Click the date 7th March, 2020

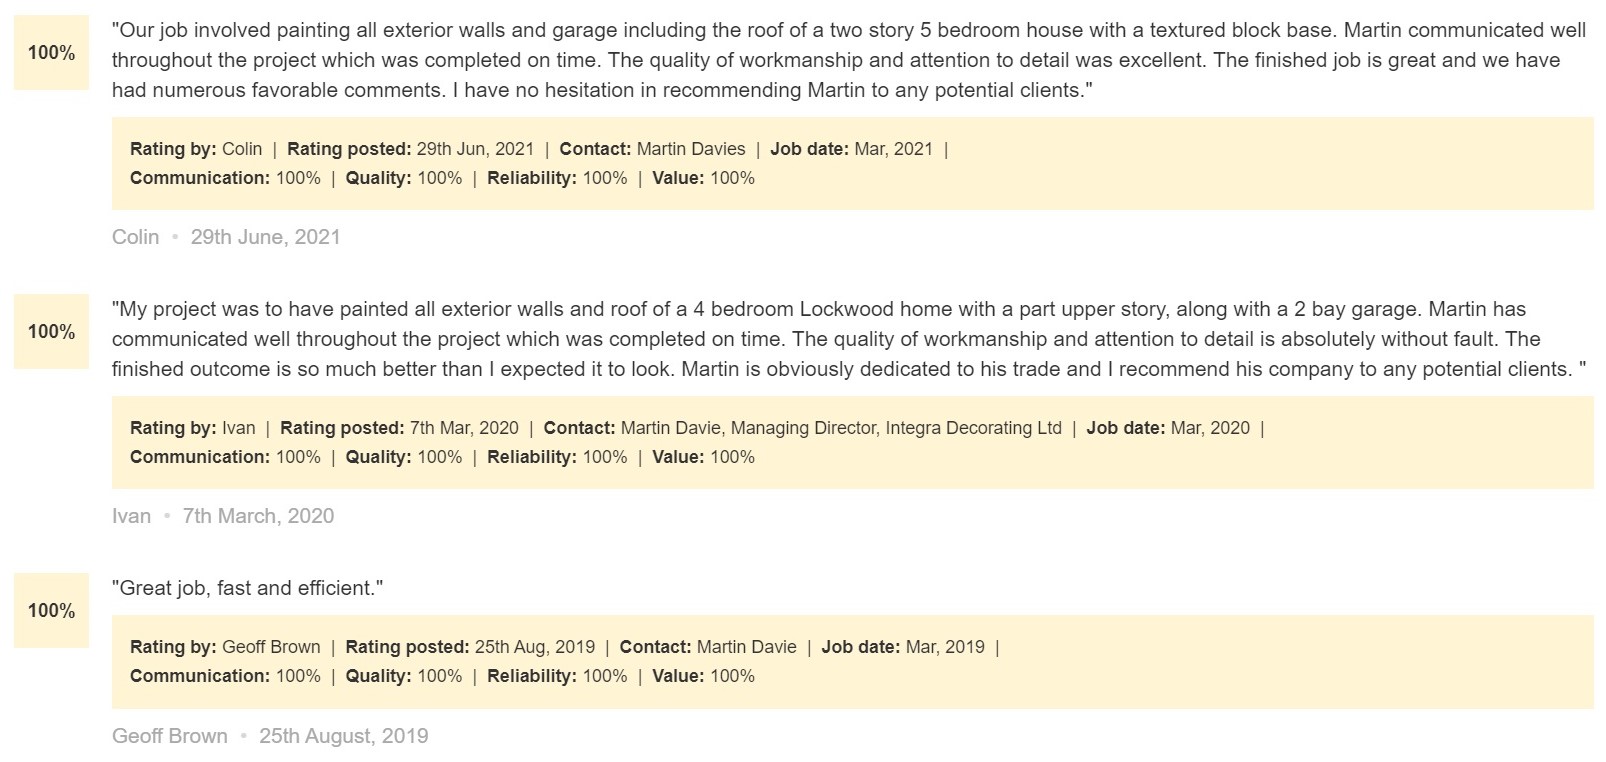tap(258, 516)
